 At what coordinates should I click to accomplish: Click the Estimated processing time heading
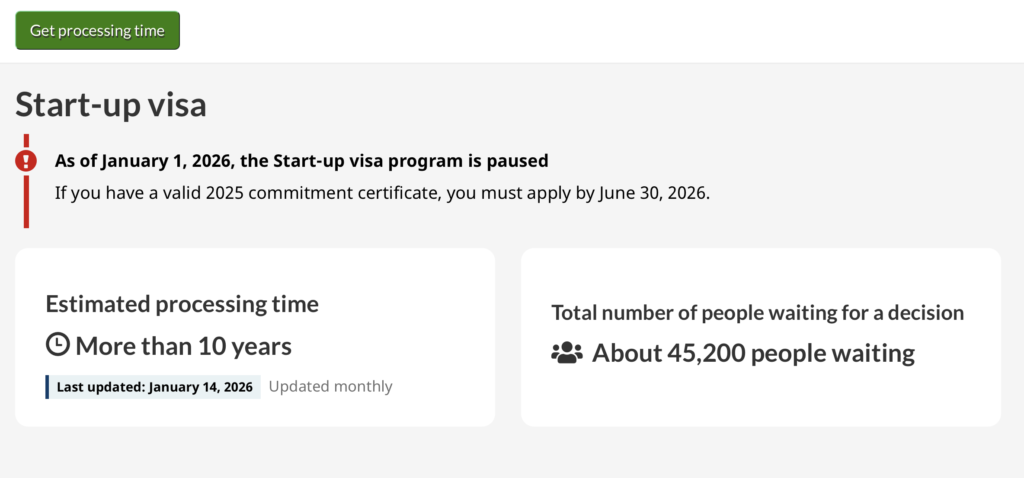(182, 304)
